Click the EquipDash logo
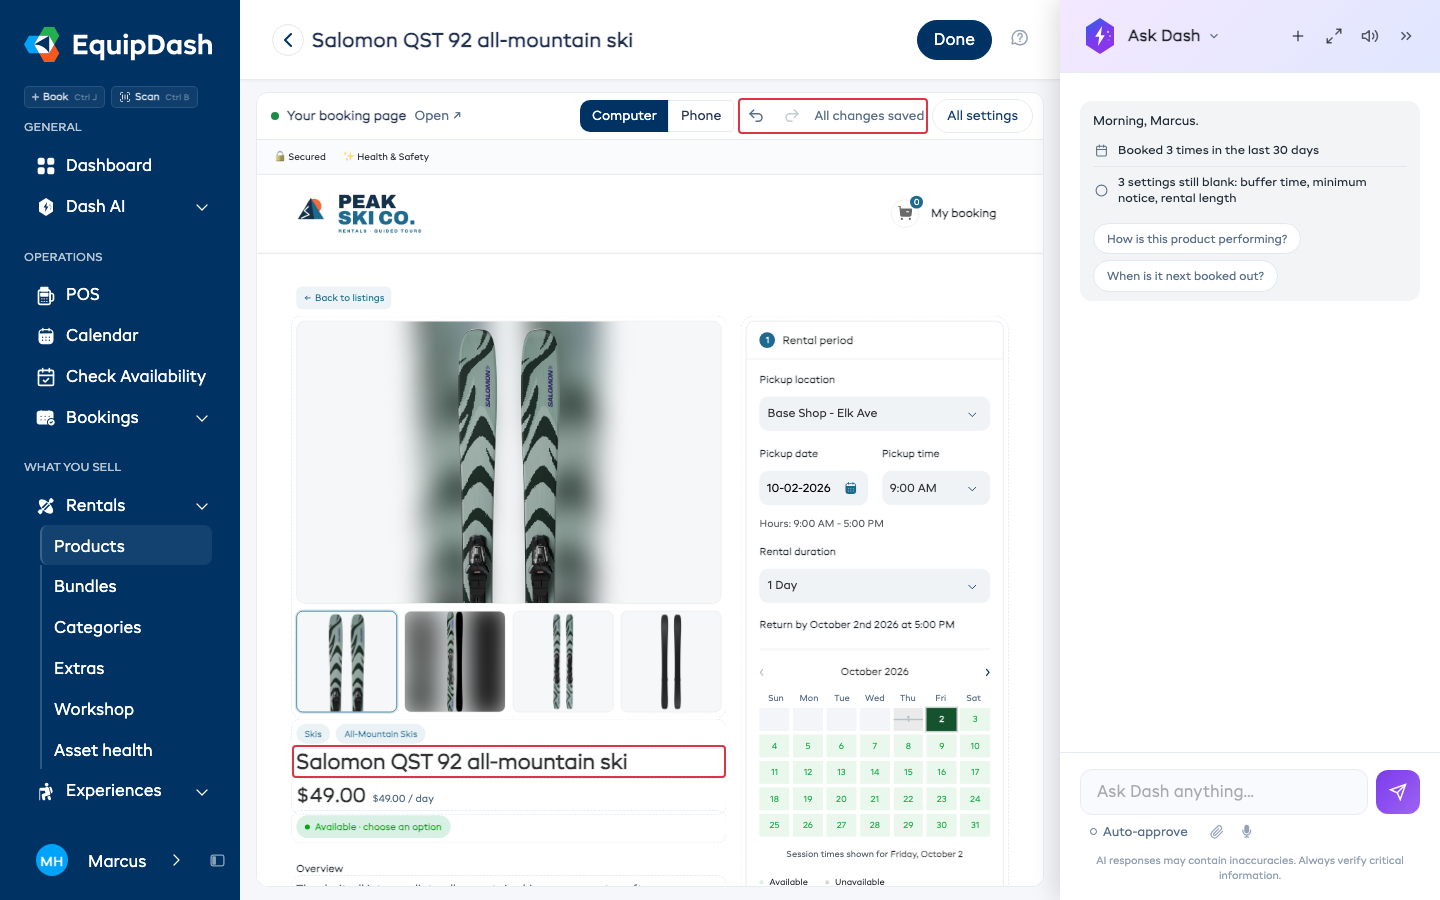Image resolution: width=1440 pixels, height=900 pixels. (x=118, y=44)
